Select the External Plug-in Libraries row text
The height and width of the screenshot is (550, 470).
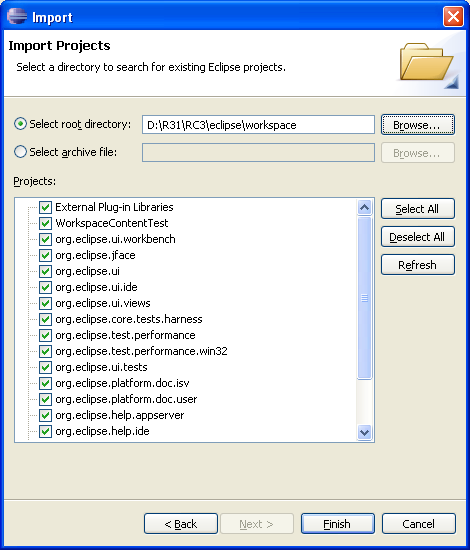pos(114,207)
